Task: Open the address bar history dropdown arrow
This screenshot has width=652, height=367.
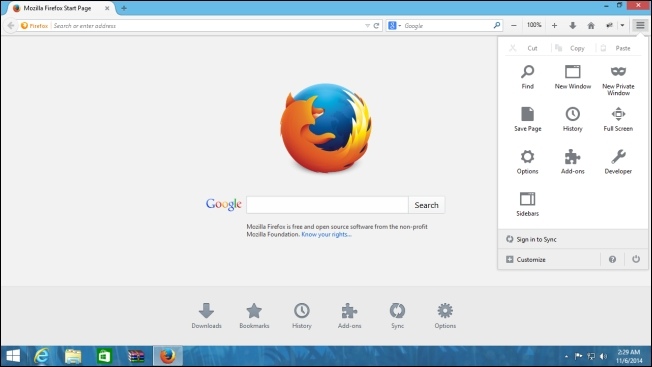Action: pyautogui.click(x=367, y=25)
